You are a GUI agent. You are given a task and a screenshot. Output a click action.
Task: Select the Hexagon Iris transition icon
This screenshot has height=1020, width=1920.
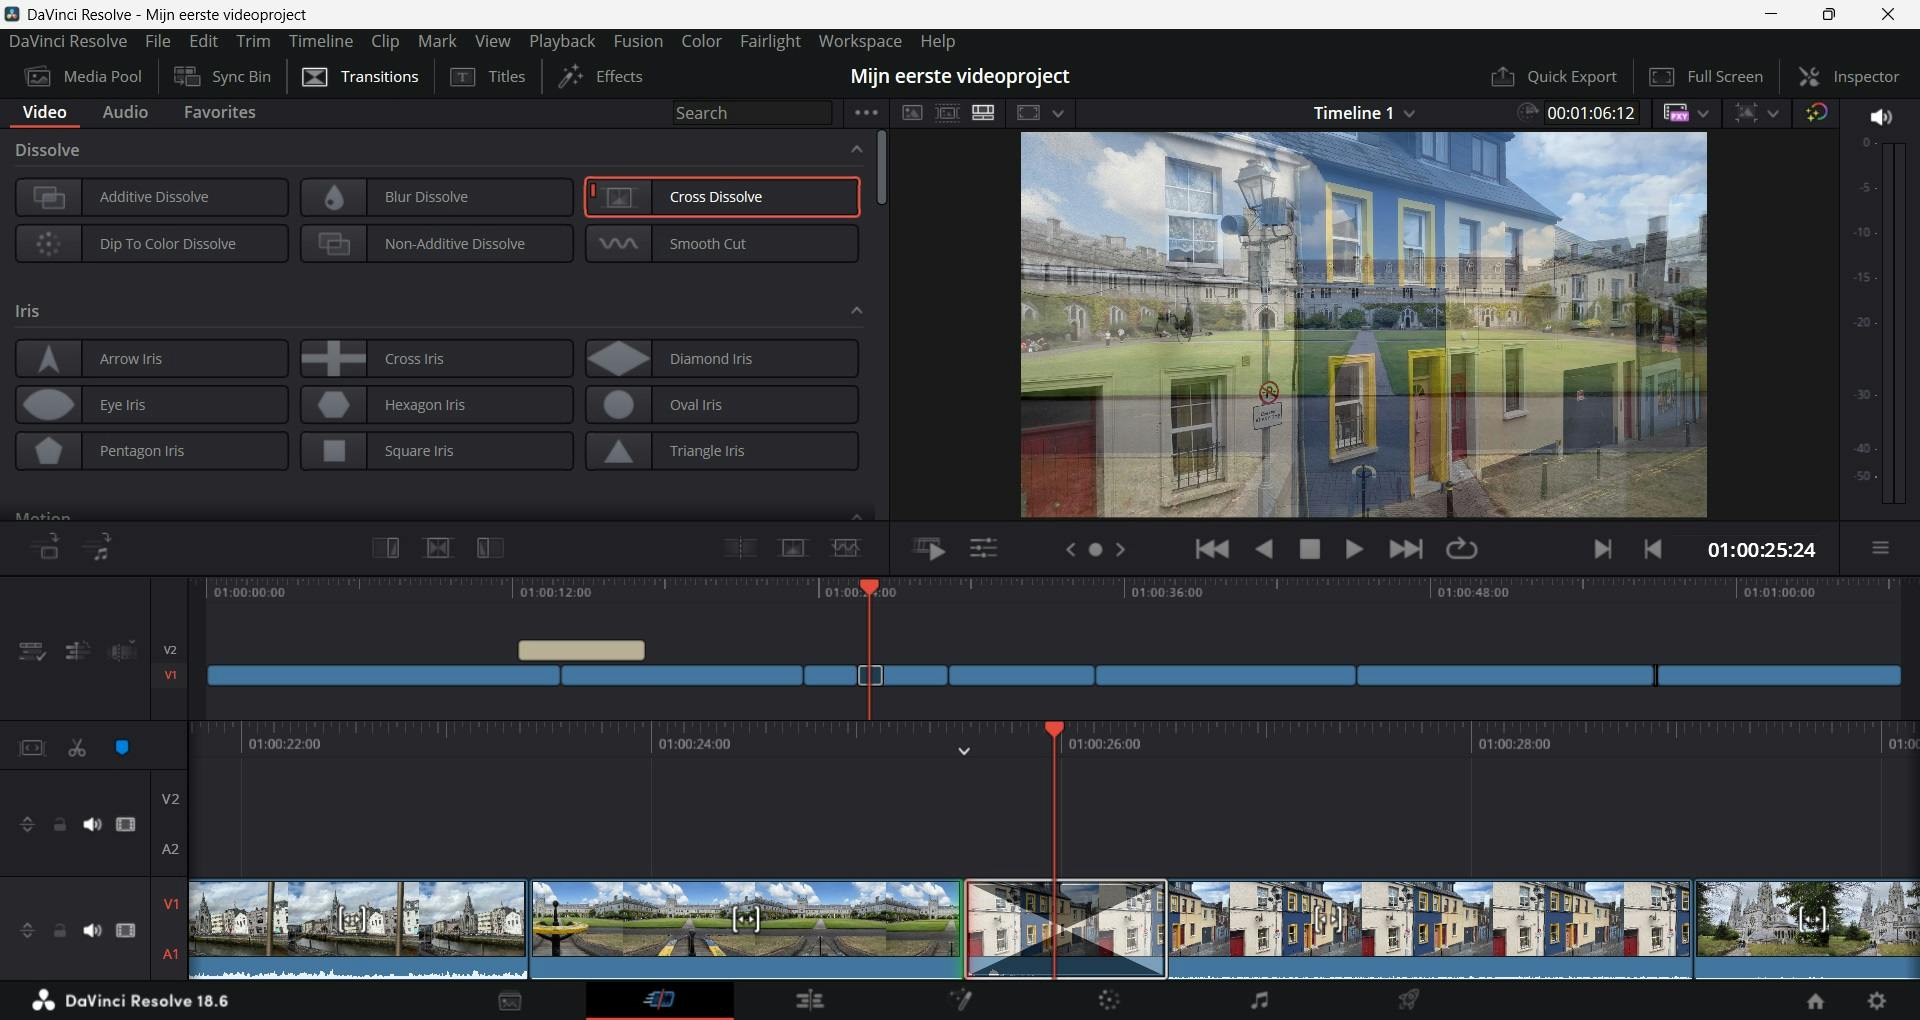pos(334,405)
